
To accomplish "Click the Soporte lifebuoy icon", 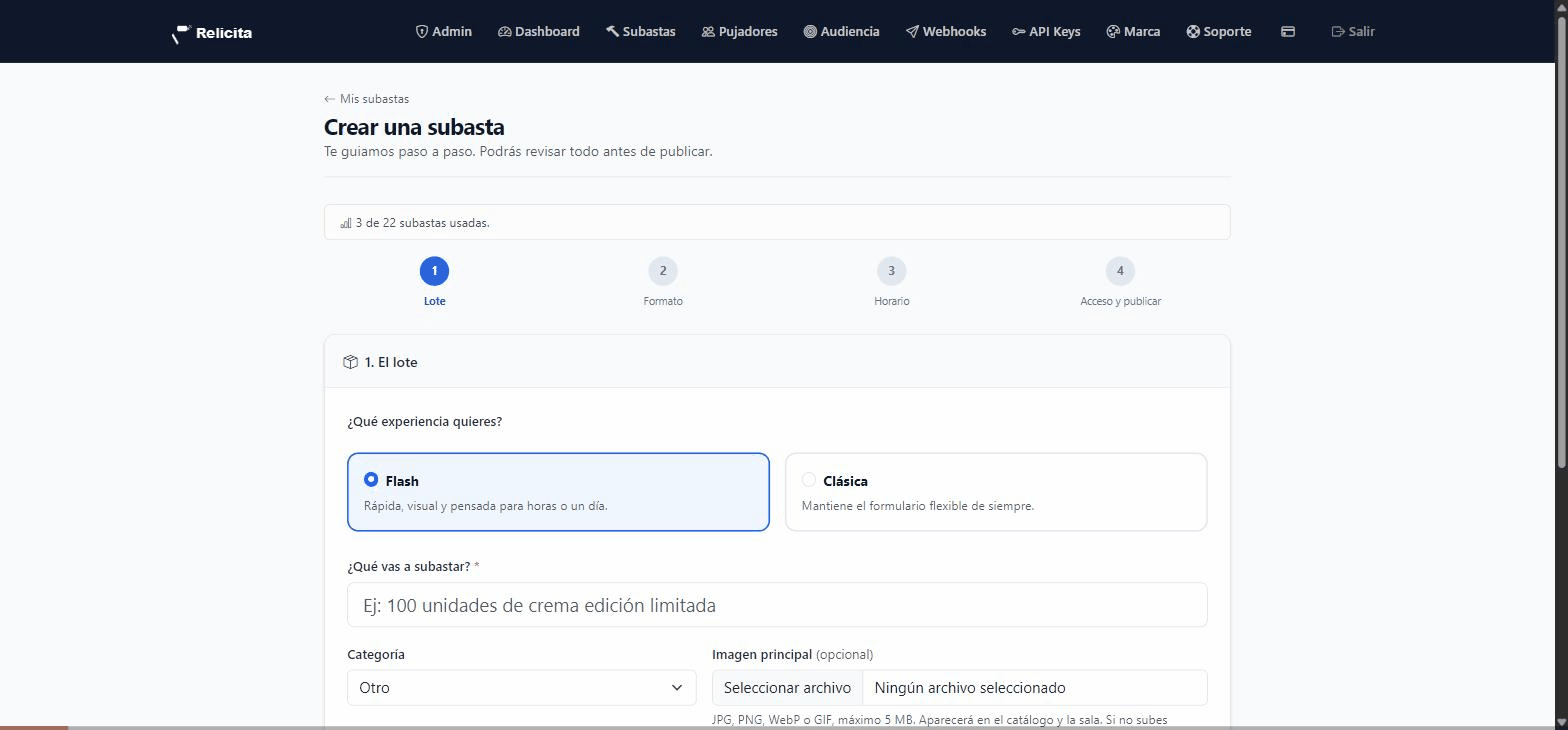I will pyautogui.click(x=1193, y=31).
